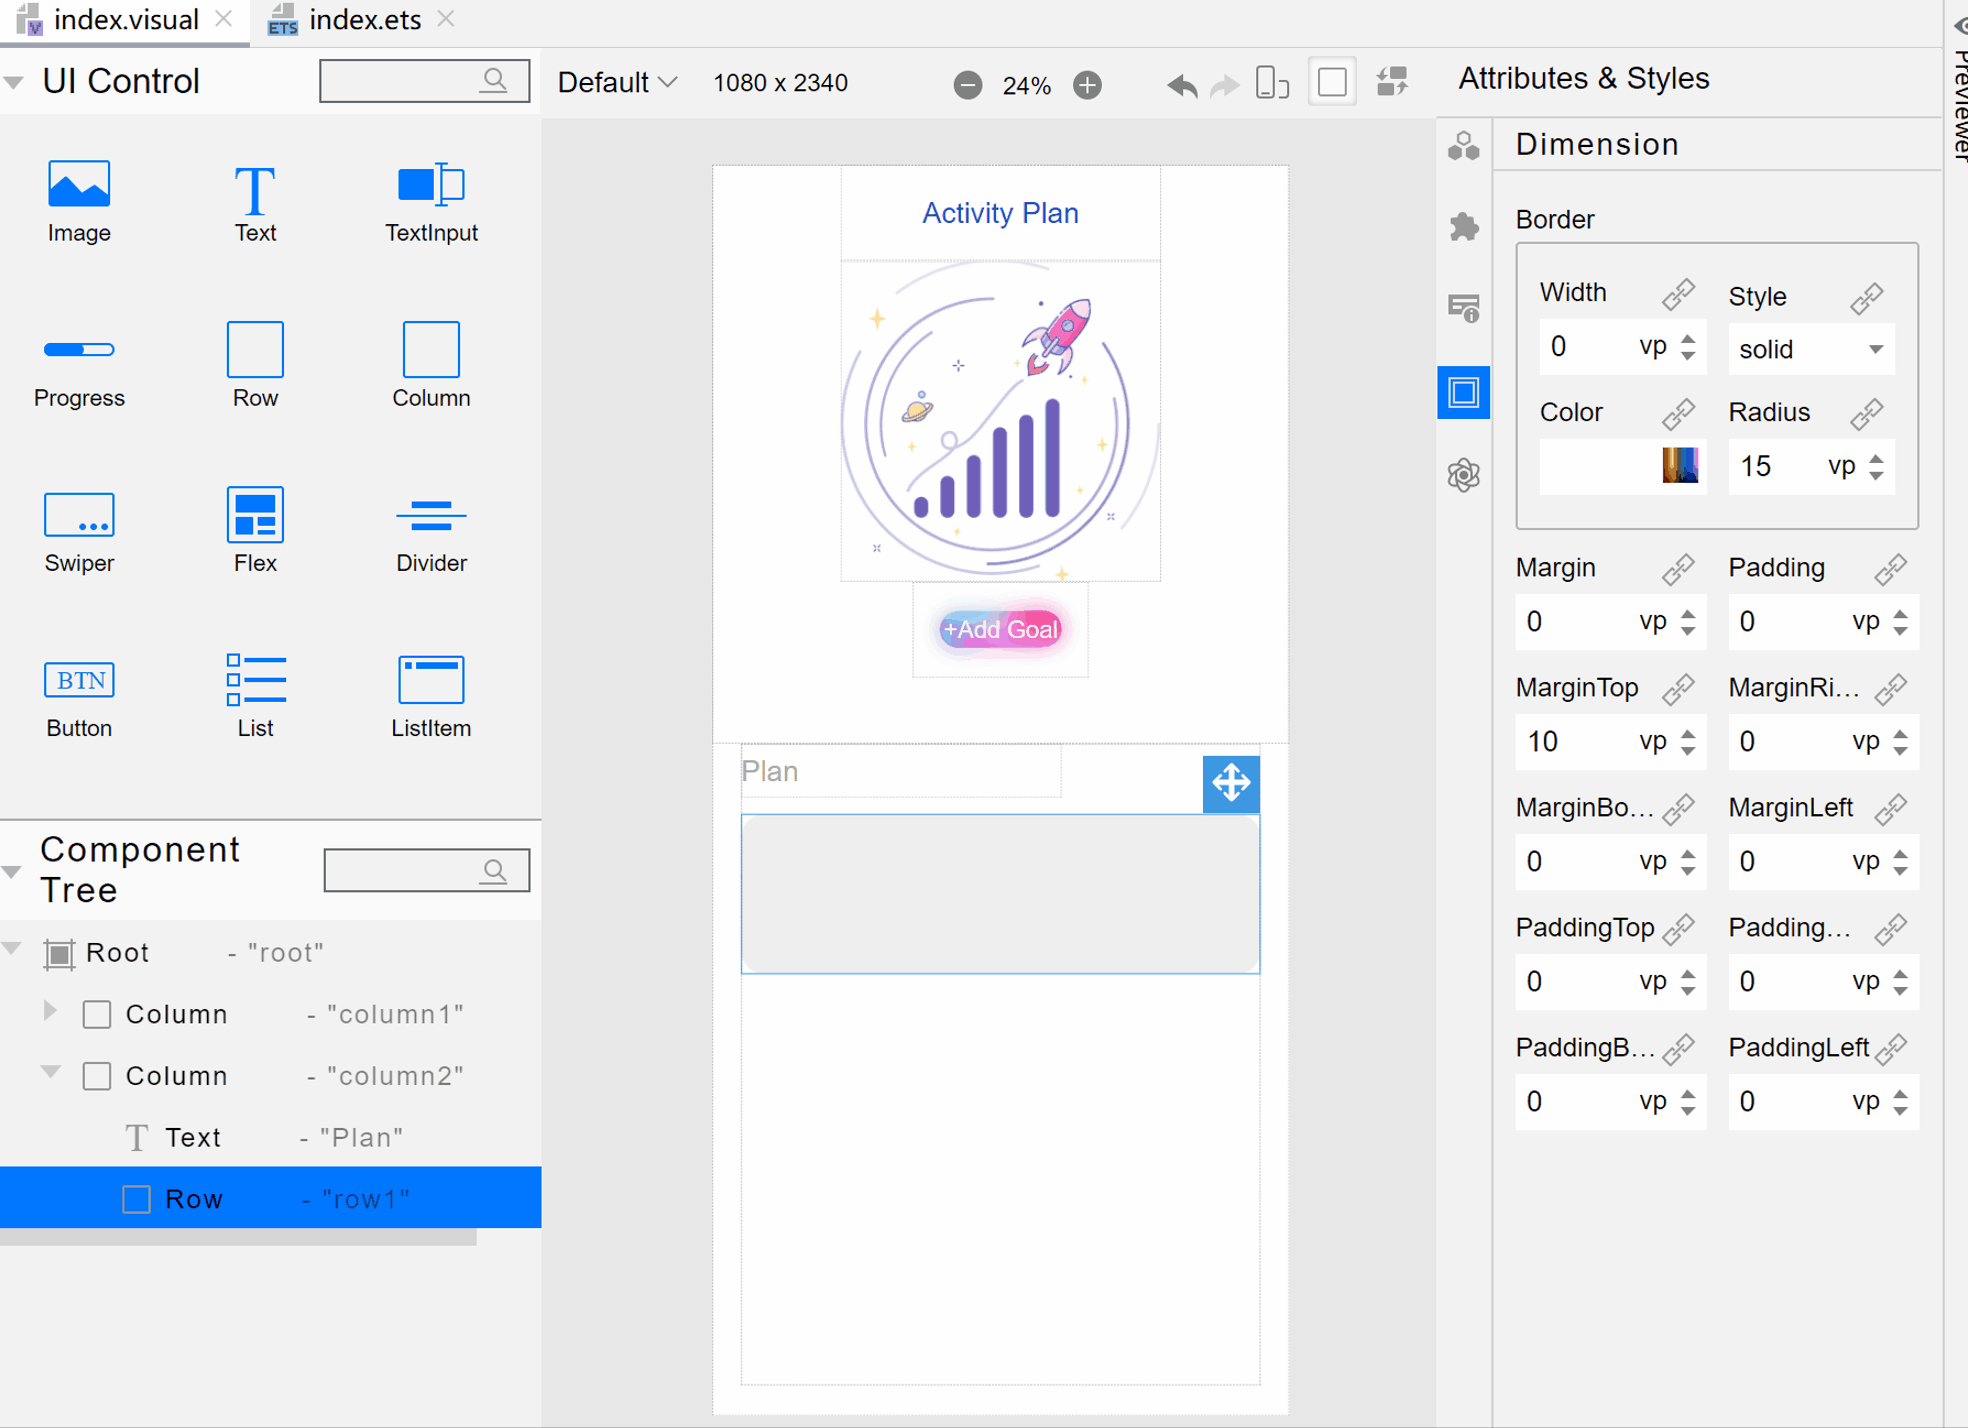This screenshot has height=1428, width=1968.
Task: Click the undo arrow icon
Action: pos(1181,85)
